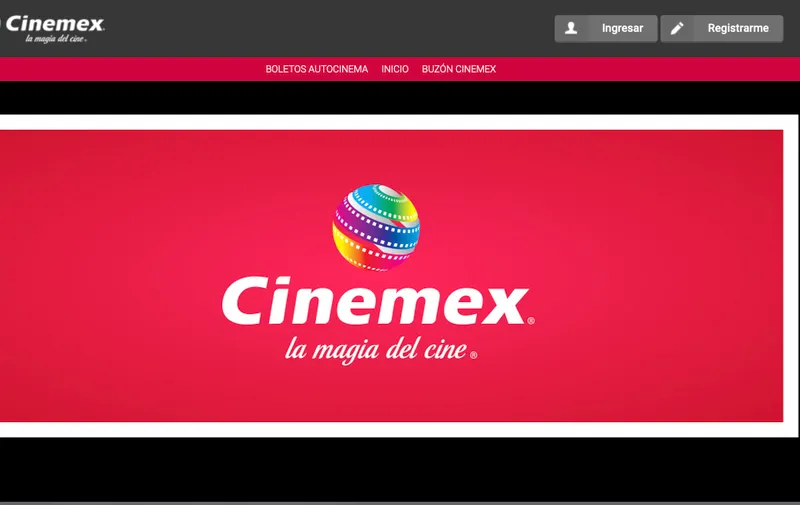
Task: Open Buzón Cinemex menu item
Action: 459,69
